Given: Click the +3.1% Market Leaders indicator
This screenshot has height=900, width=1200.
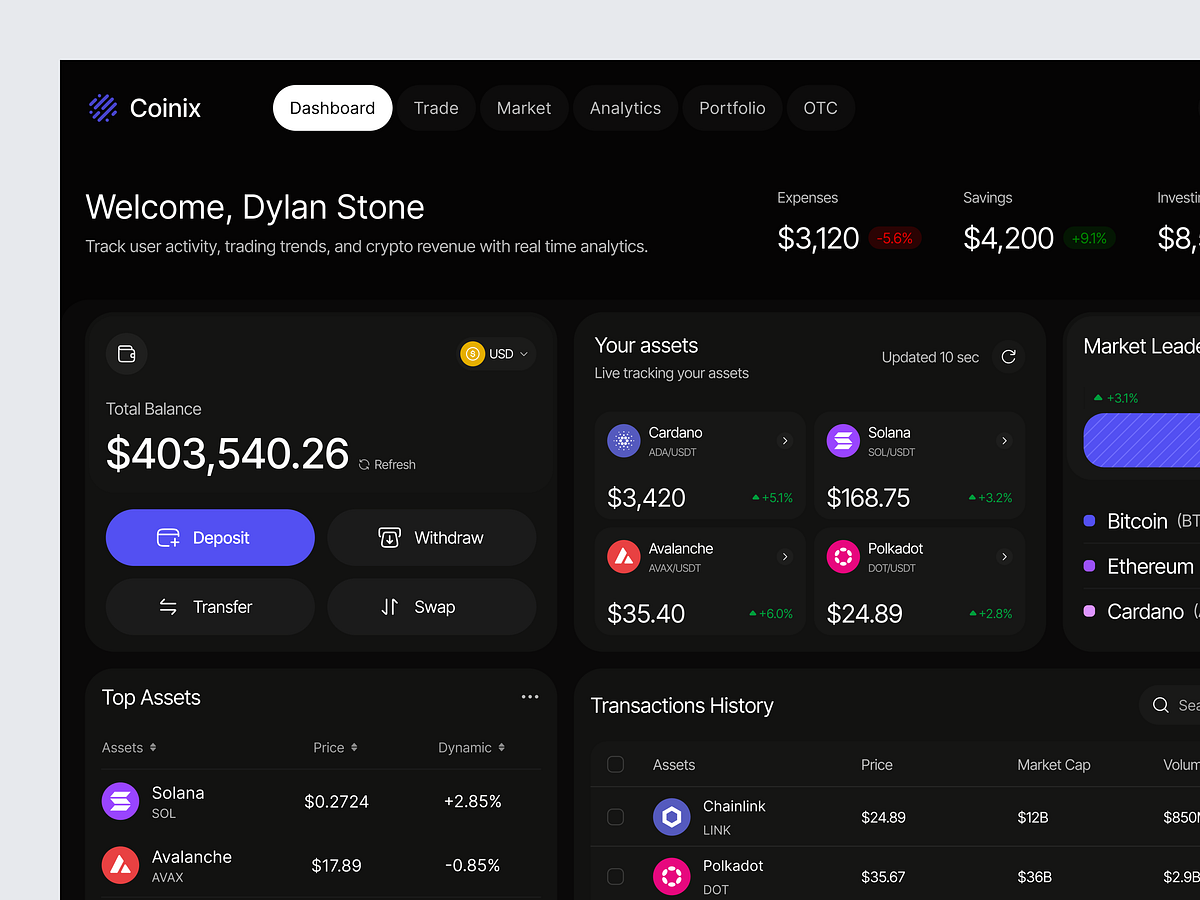Looking at the screenshot, I should (1116, 398).
